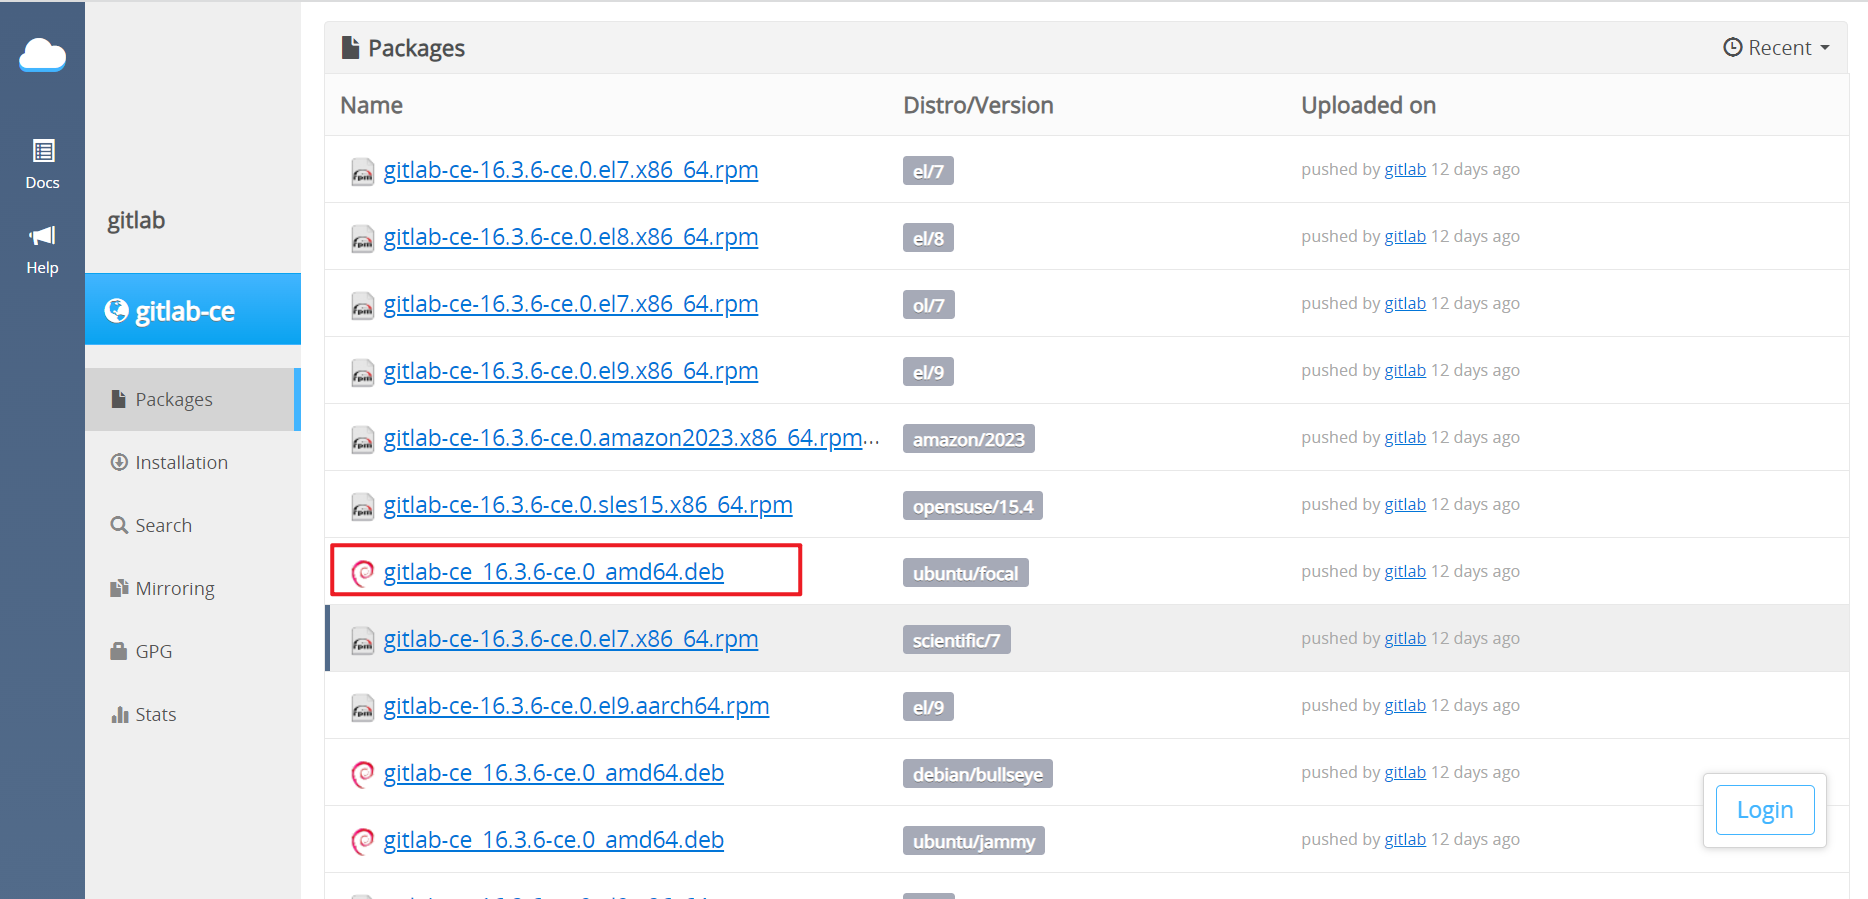Open el7 rpm link in ol/7 row
The height and width of the screenshot is (899, 1868).
click(x=571, y=304)
